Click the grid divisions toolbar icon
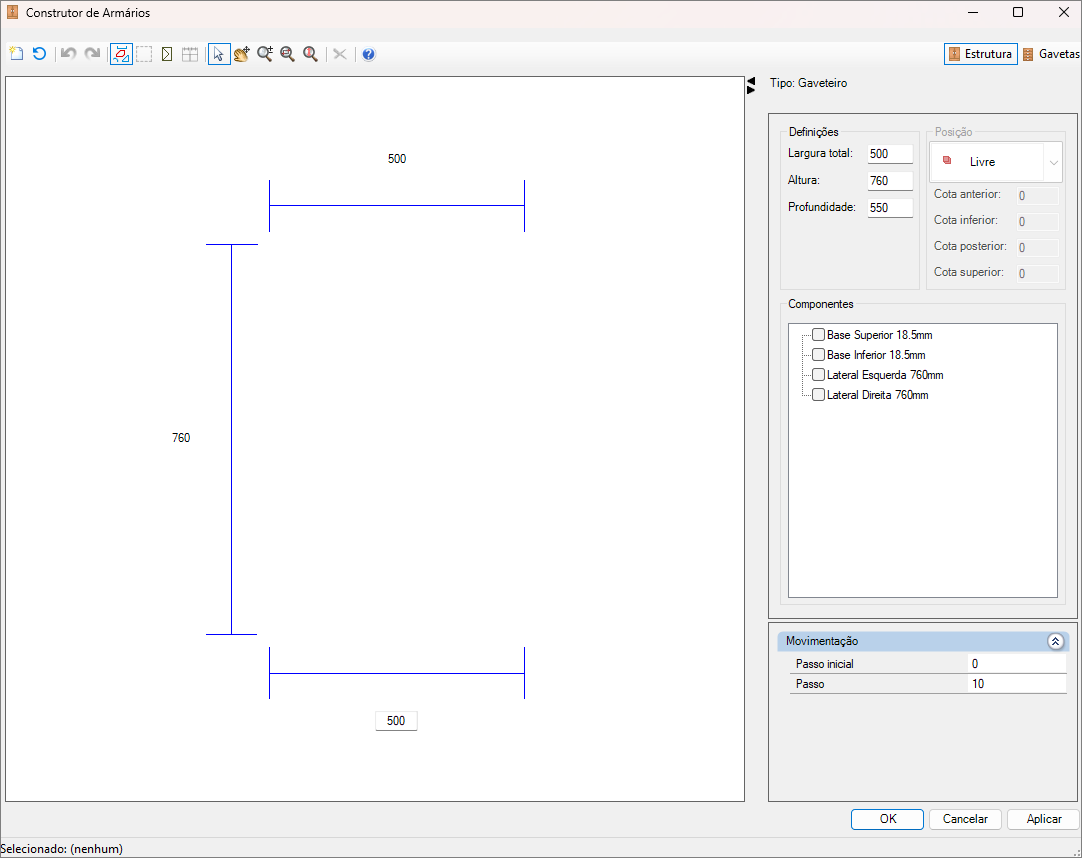Screen dimensions: 1082x858 pos(190,54)
